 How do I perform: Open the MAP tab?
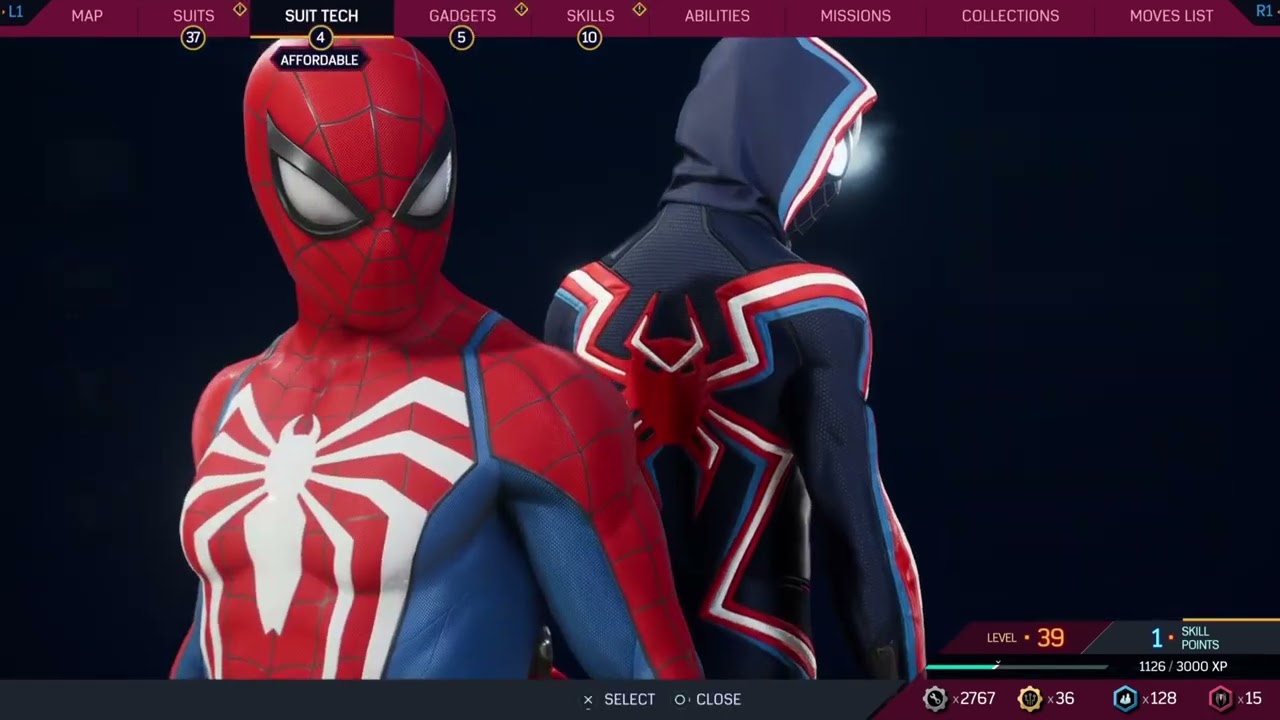click(87, 16)
